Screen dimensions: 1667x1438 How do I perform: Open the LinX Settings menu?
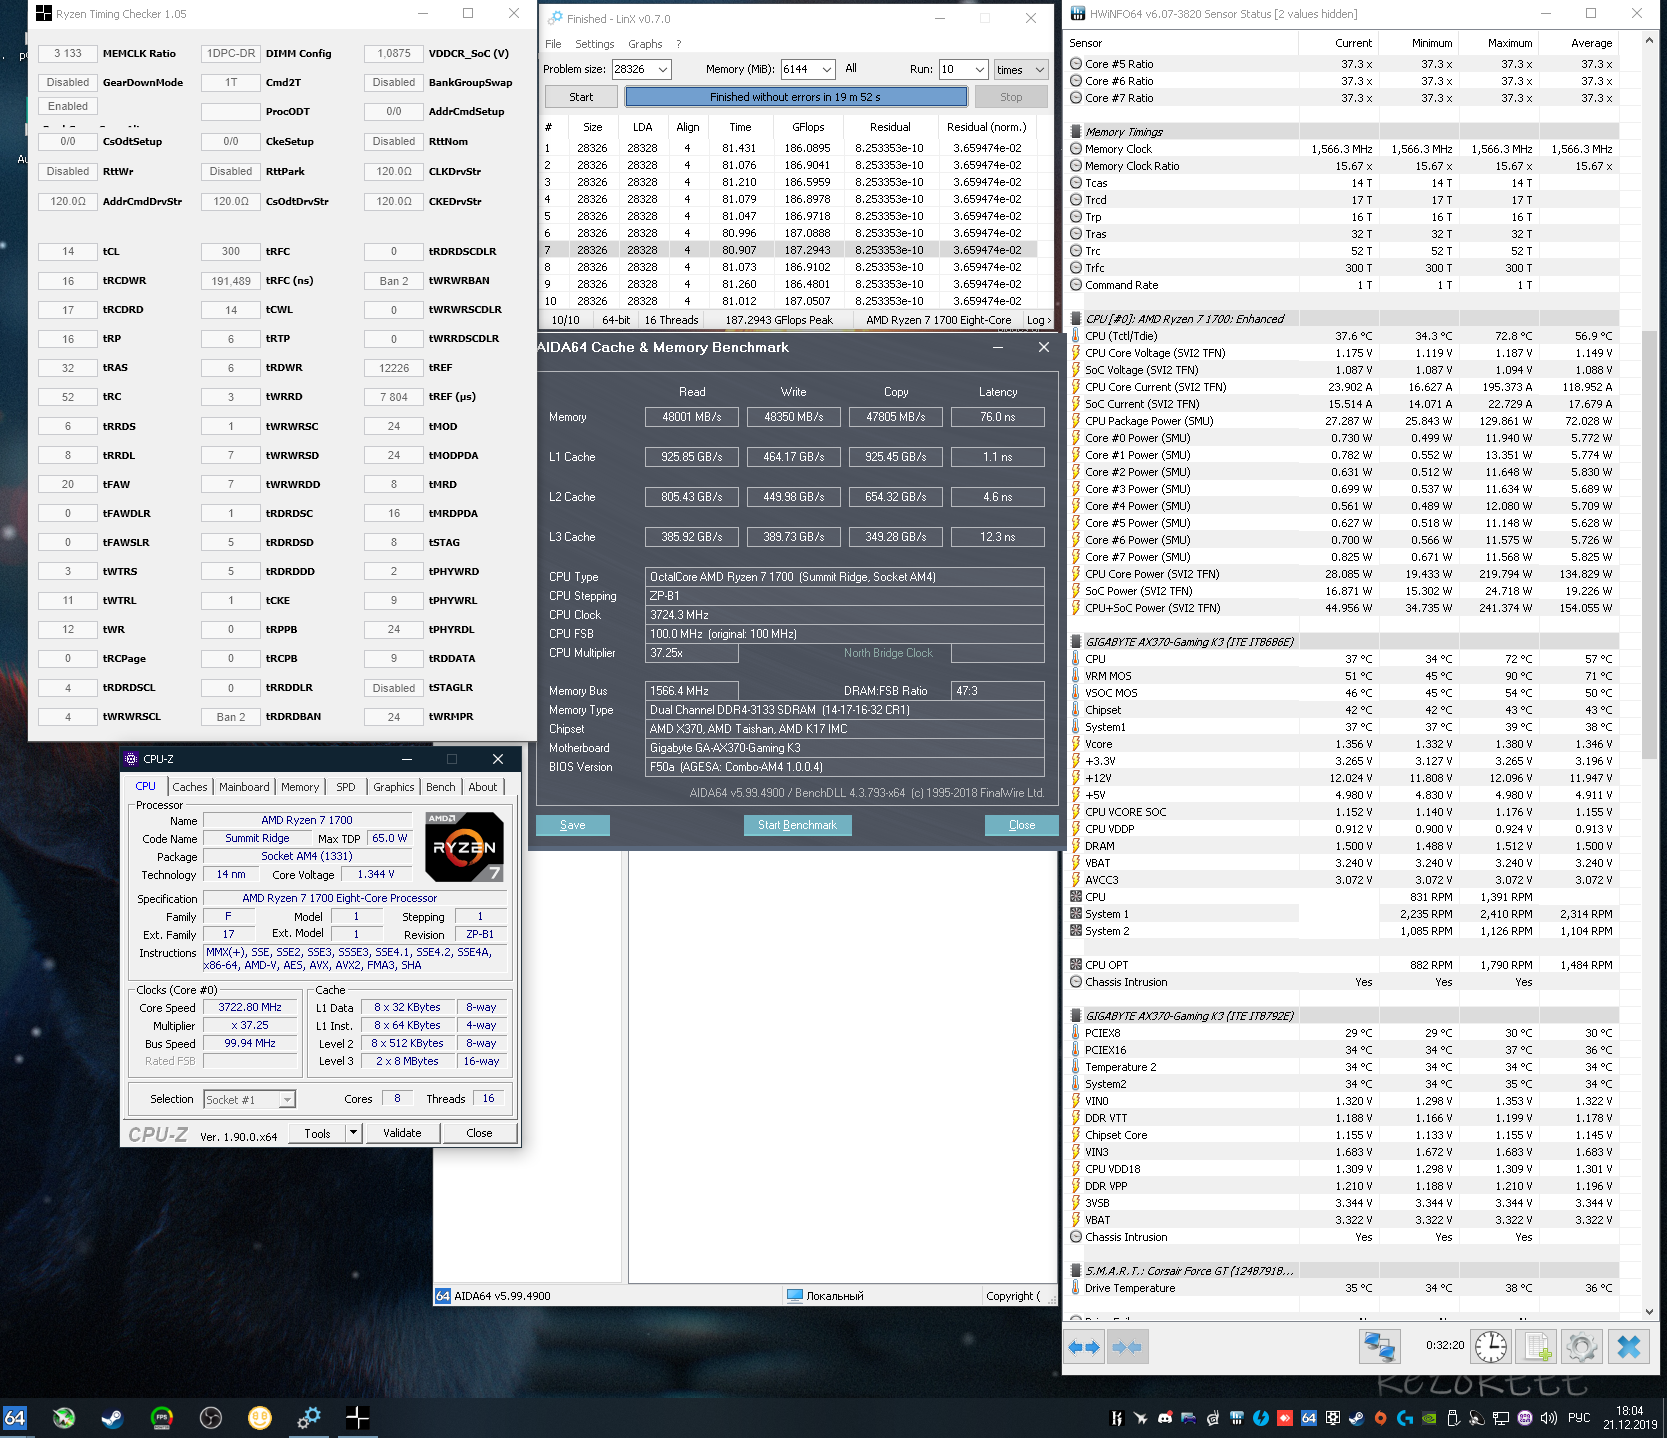click(x=594, y=44)
